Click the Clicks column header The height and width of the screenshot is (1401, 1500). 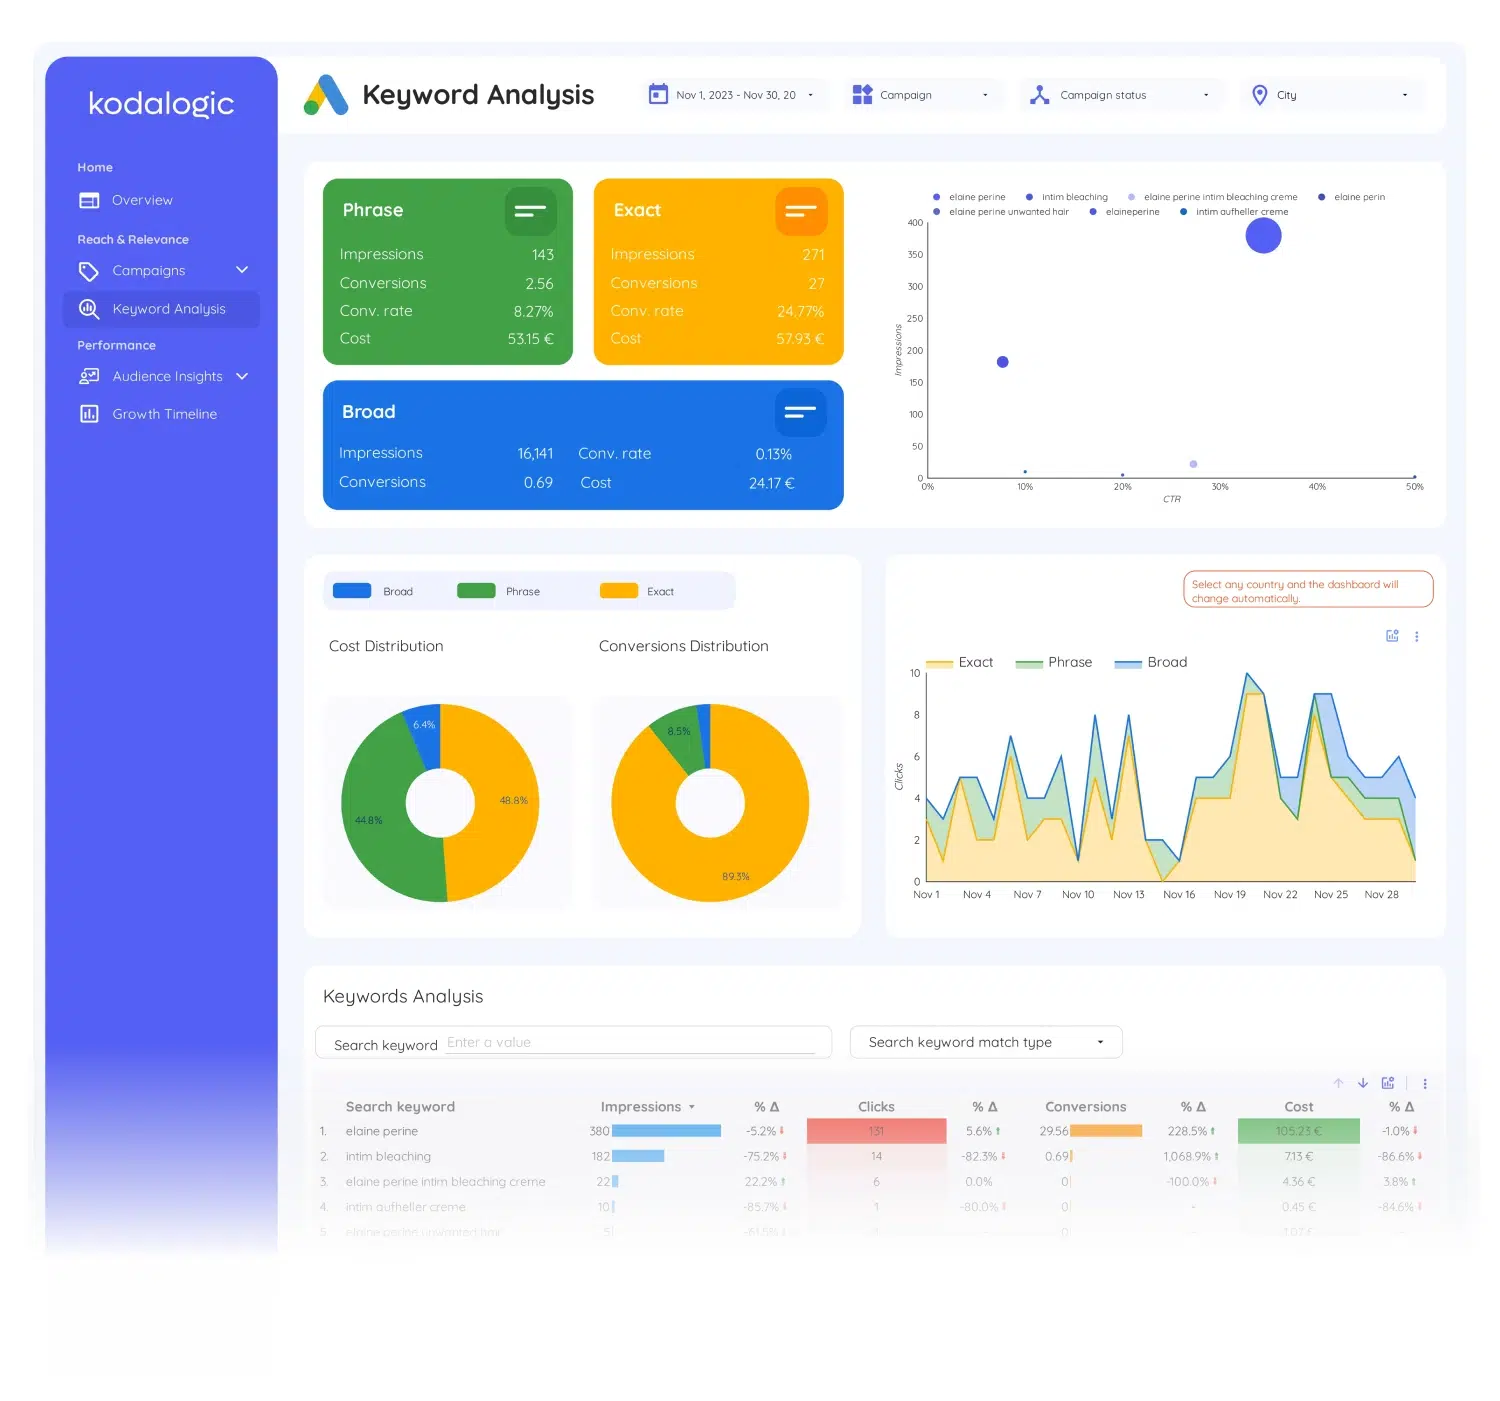click(876, 1107)
